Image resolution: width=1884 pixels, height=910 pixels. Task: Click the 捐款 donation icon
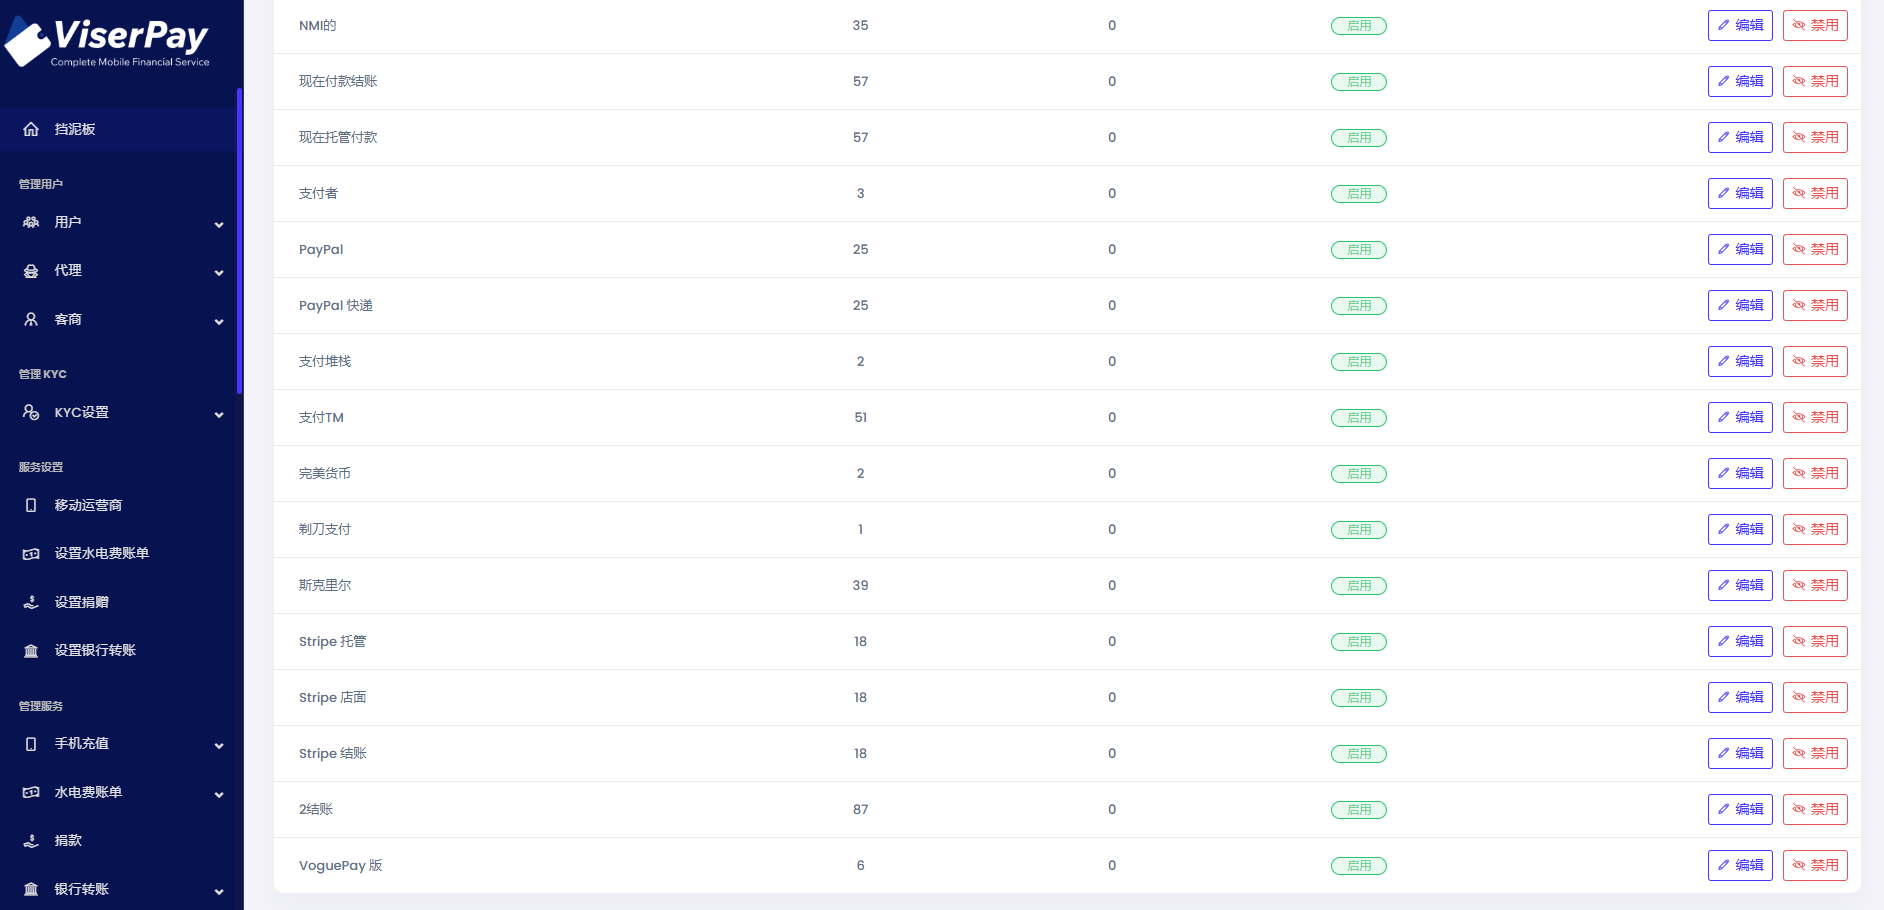coord(31,841)
